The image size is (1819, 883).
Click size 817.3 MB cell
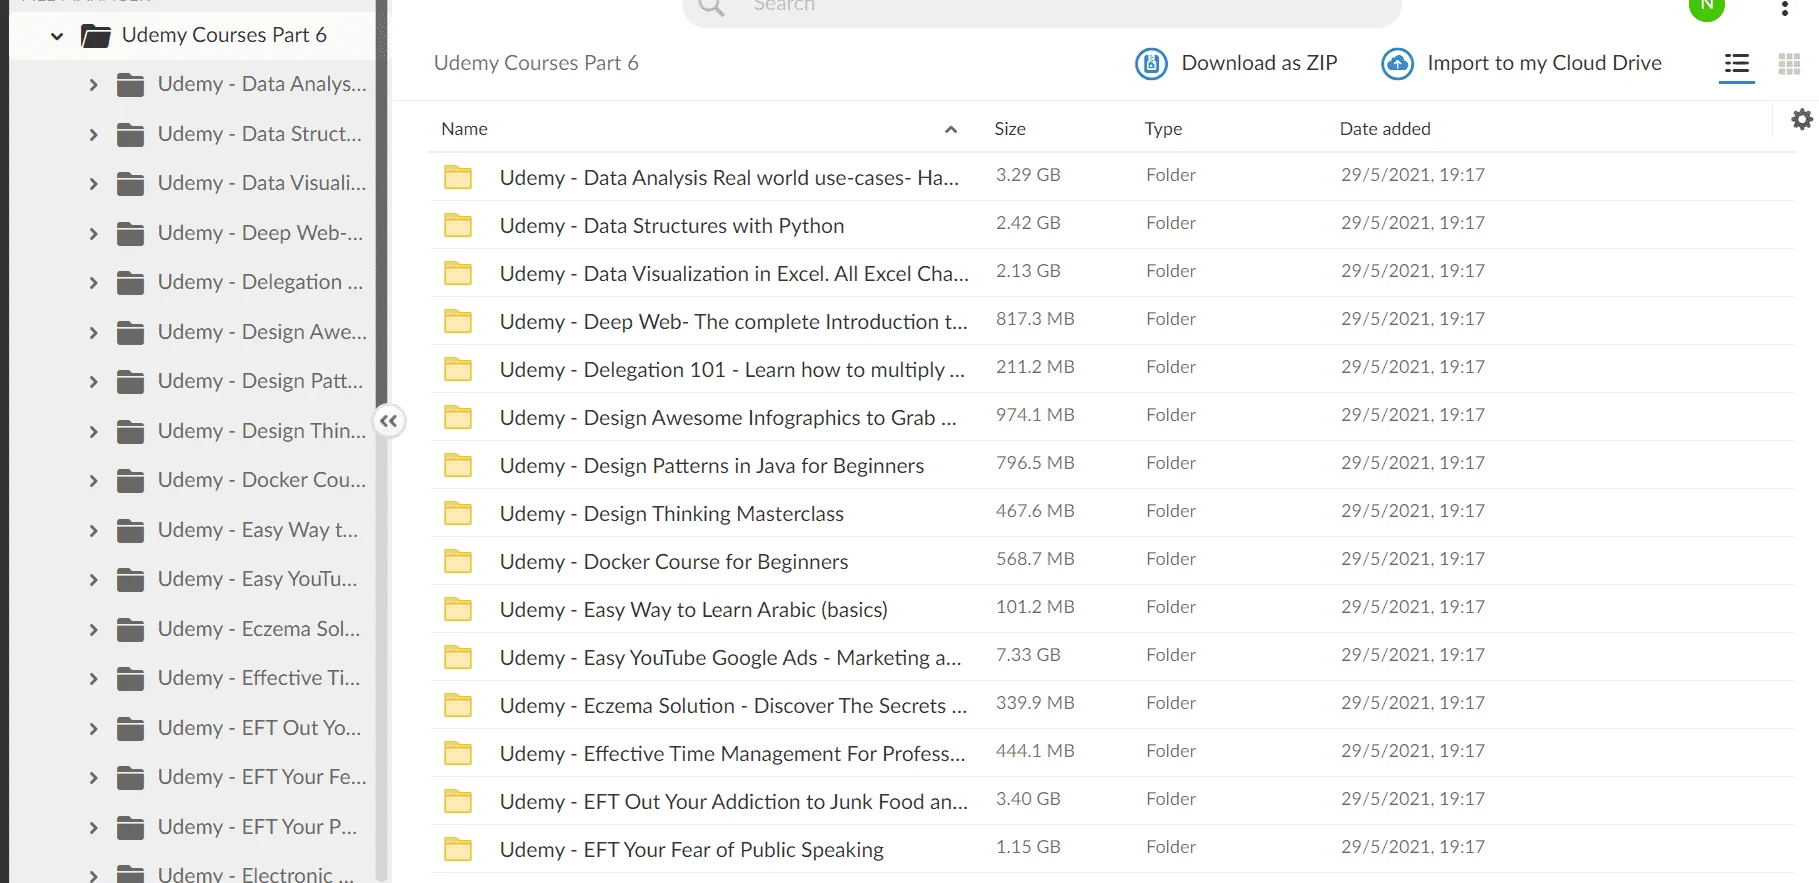click(x=1035, y=319)
